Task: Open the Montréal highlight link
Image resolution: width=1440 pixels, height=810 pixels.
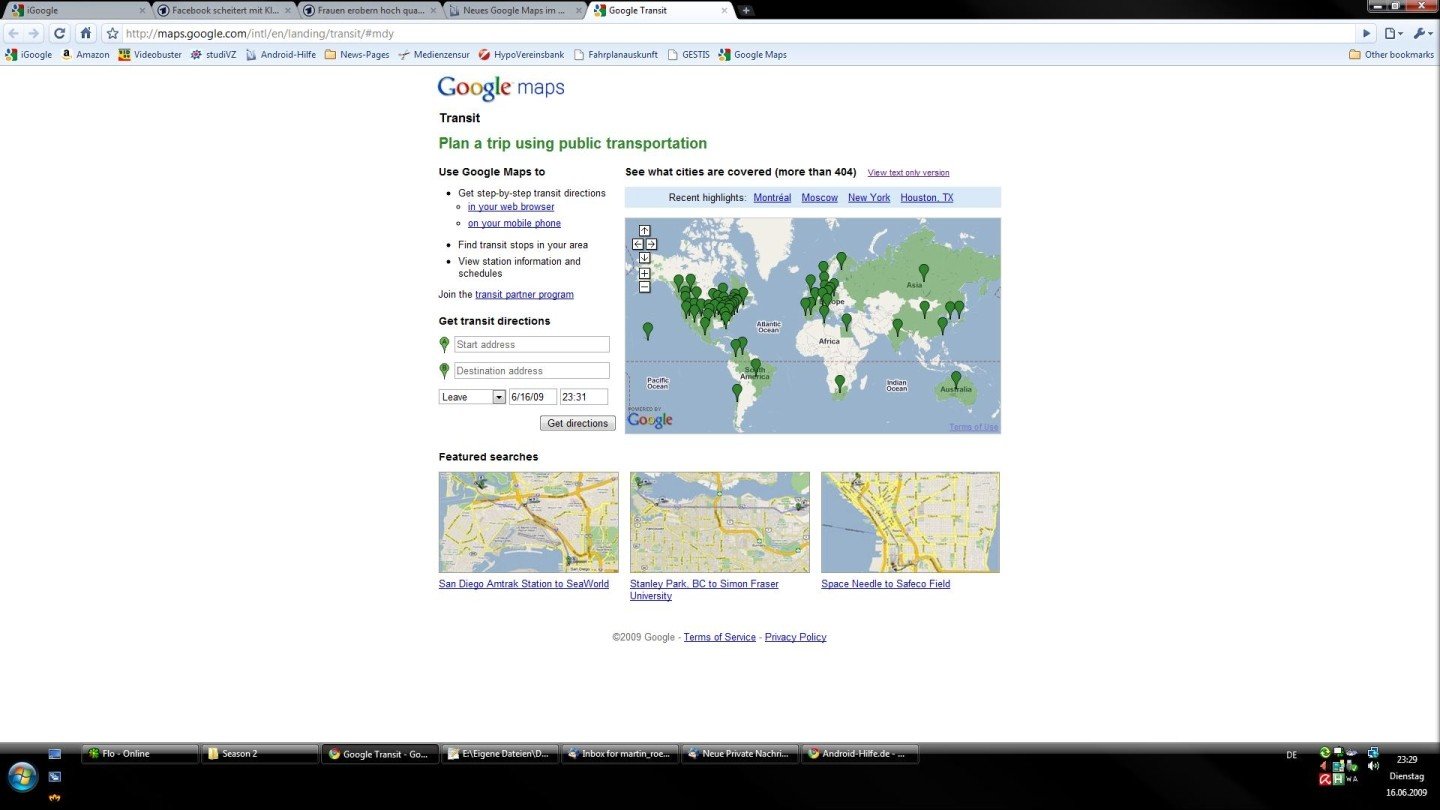Action: point(772,198)
